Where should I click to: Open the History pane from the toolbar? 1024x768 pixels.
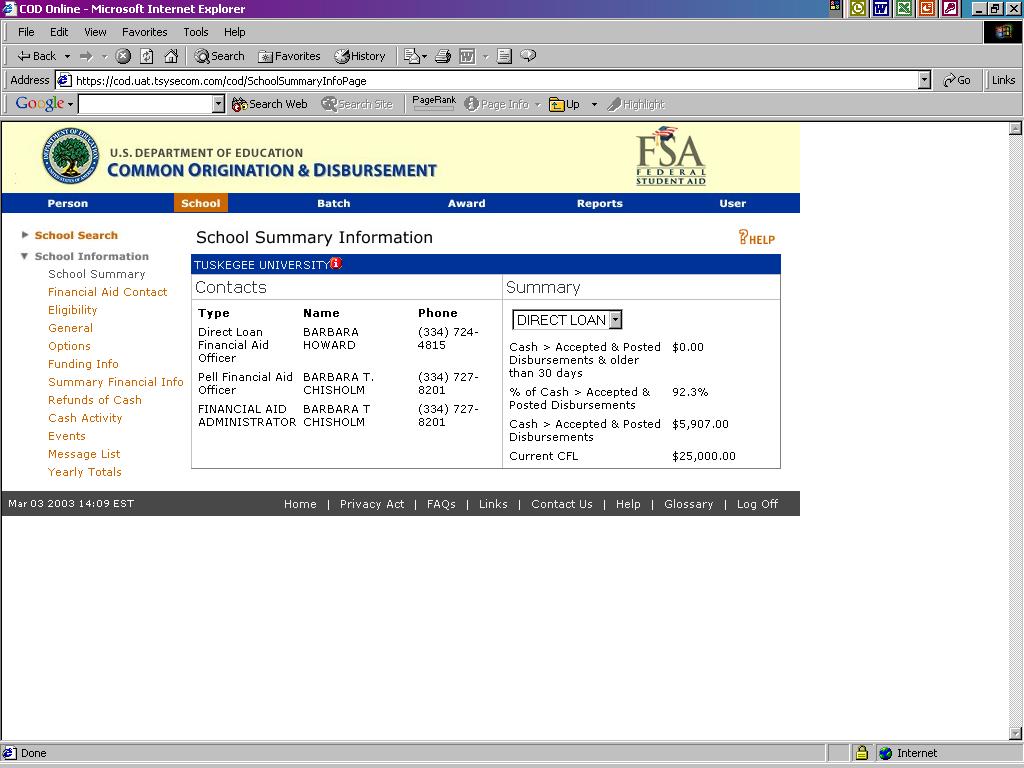pos(360,56)
